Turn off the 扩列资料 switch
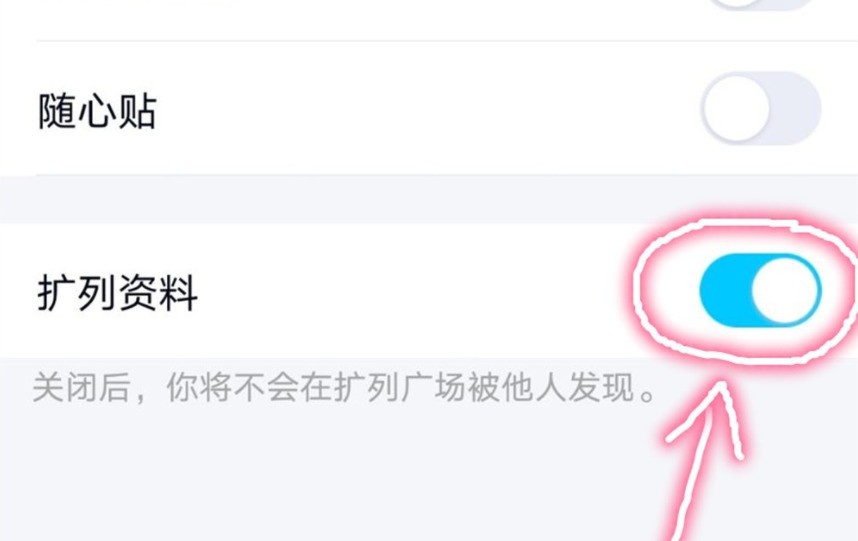 [761, 290]
